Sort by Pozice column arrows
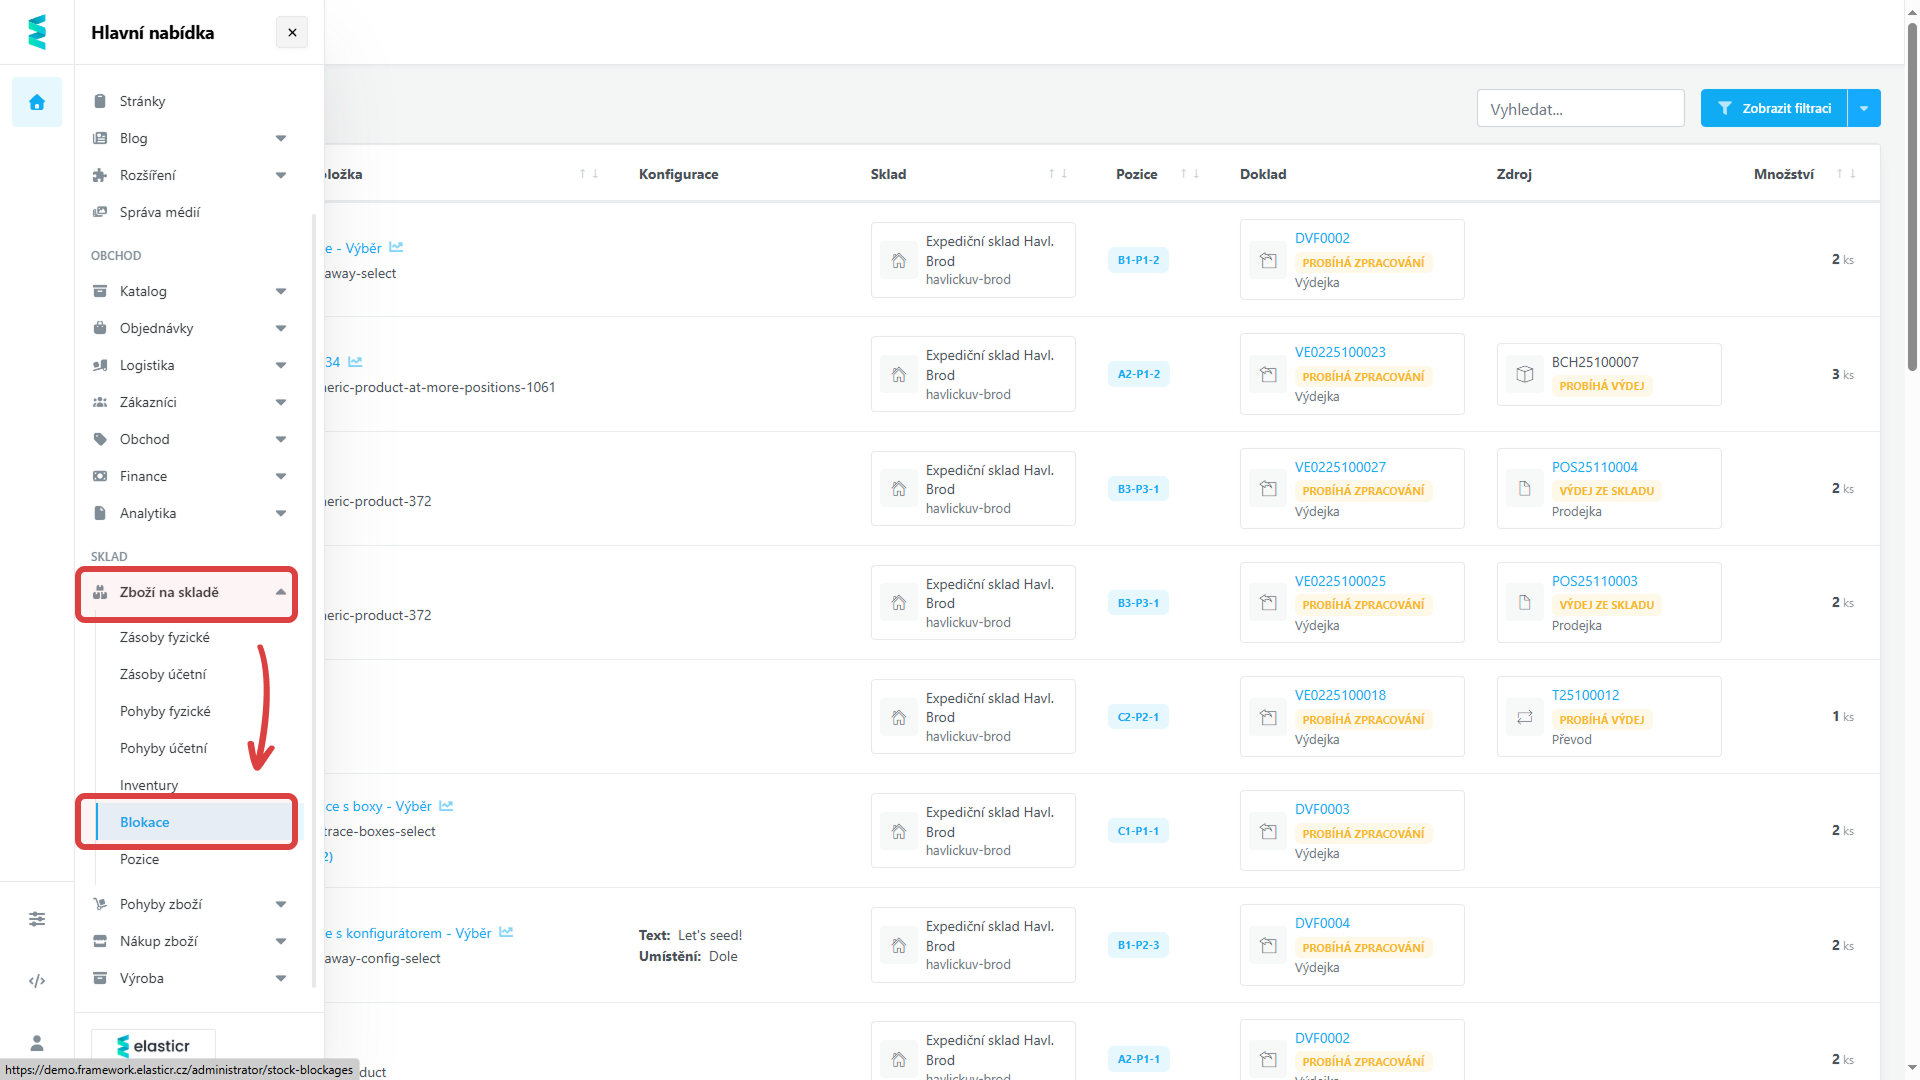The image size is (1920, 1080). pyautogui.click(x=1189, y=174)
